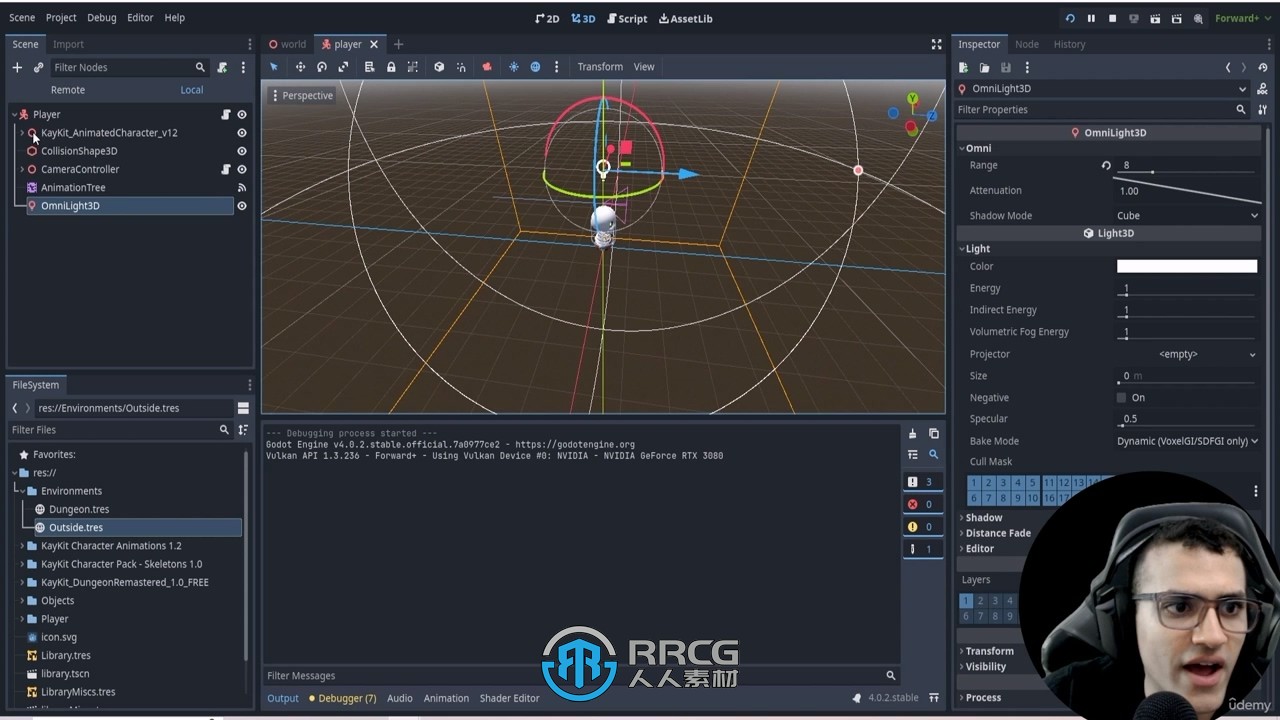Viewport: 1280px width, 720px height.
Task: Reset Range value with the revert arrow
Action: point(1106,166)
